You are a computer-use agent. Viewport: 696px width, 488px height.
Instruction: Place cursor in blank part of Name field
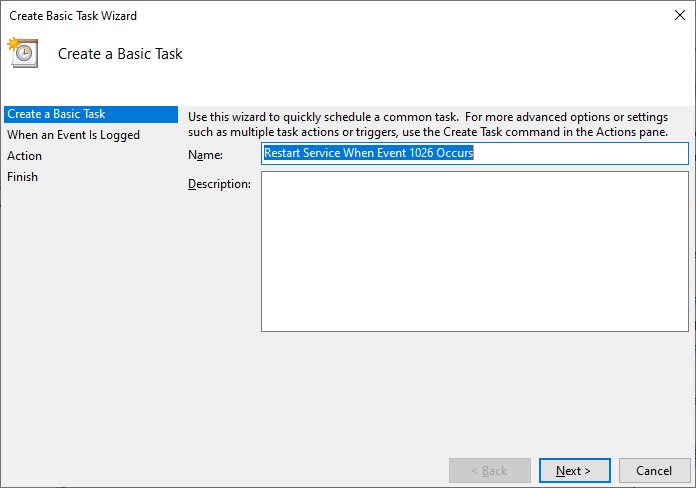[x=579, y=153]
